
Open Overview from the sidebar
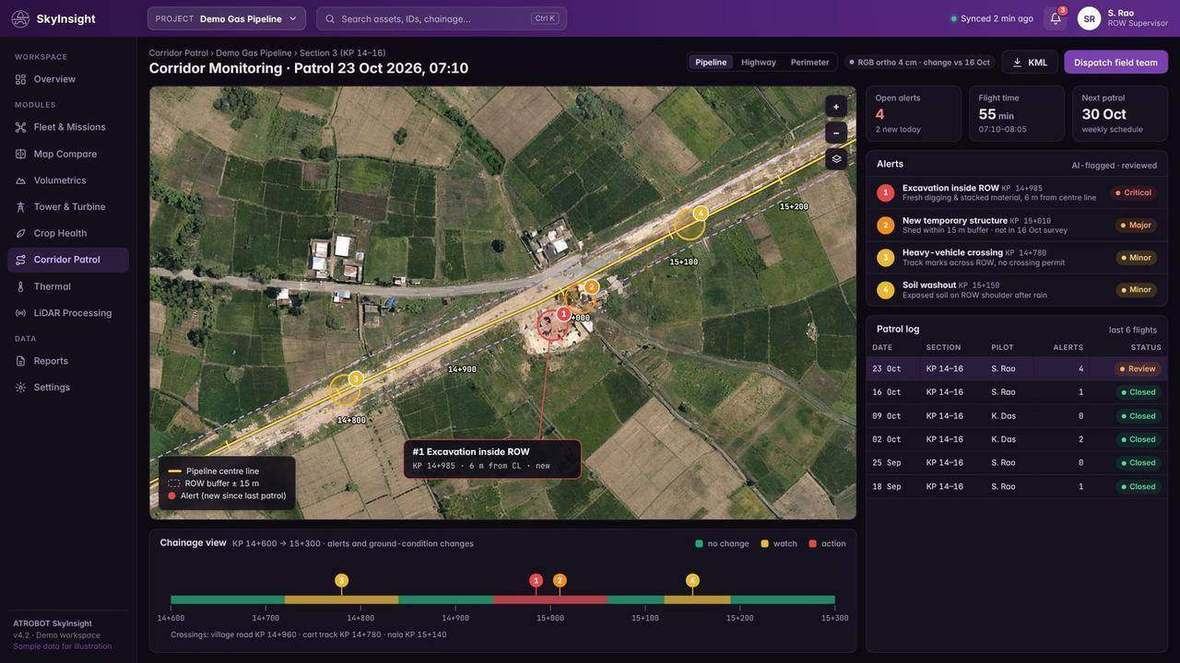[68, 79]
